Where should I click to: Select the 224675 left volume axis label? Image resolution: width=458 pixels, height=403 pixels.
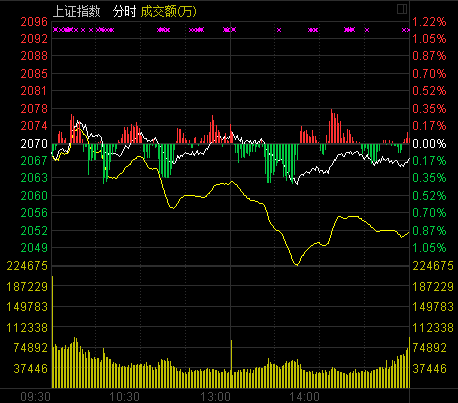[27, 266]
